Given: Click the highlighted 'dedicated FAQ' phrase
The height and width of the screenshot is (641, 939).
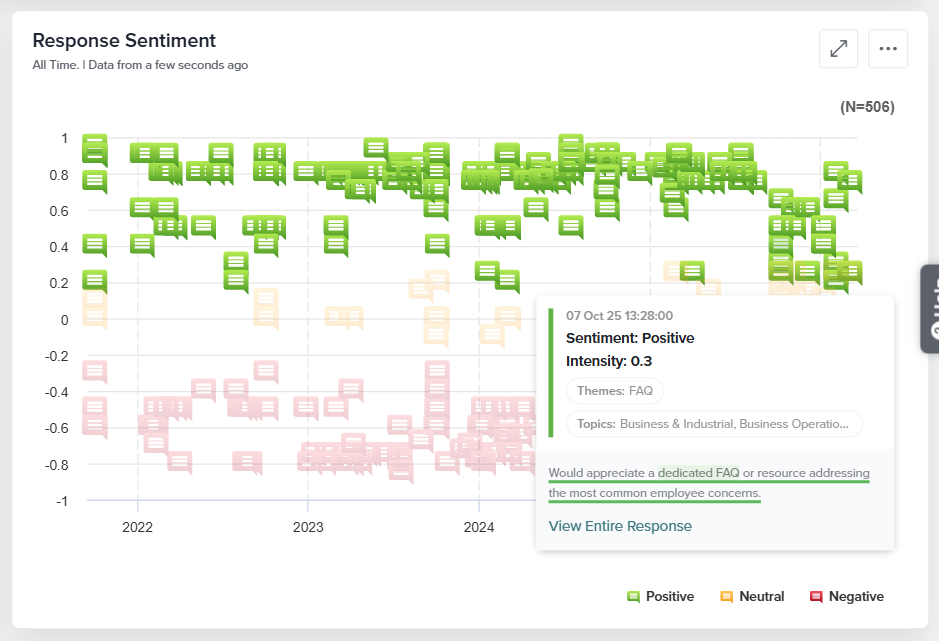Looking at the screenshot, I should point(698,473).
